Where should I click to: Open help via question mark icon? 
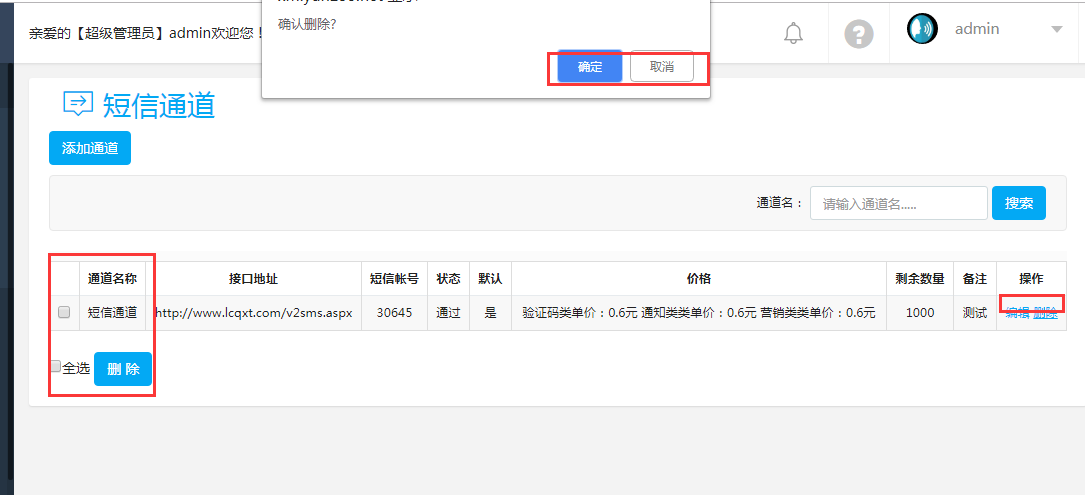858,33
